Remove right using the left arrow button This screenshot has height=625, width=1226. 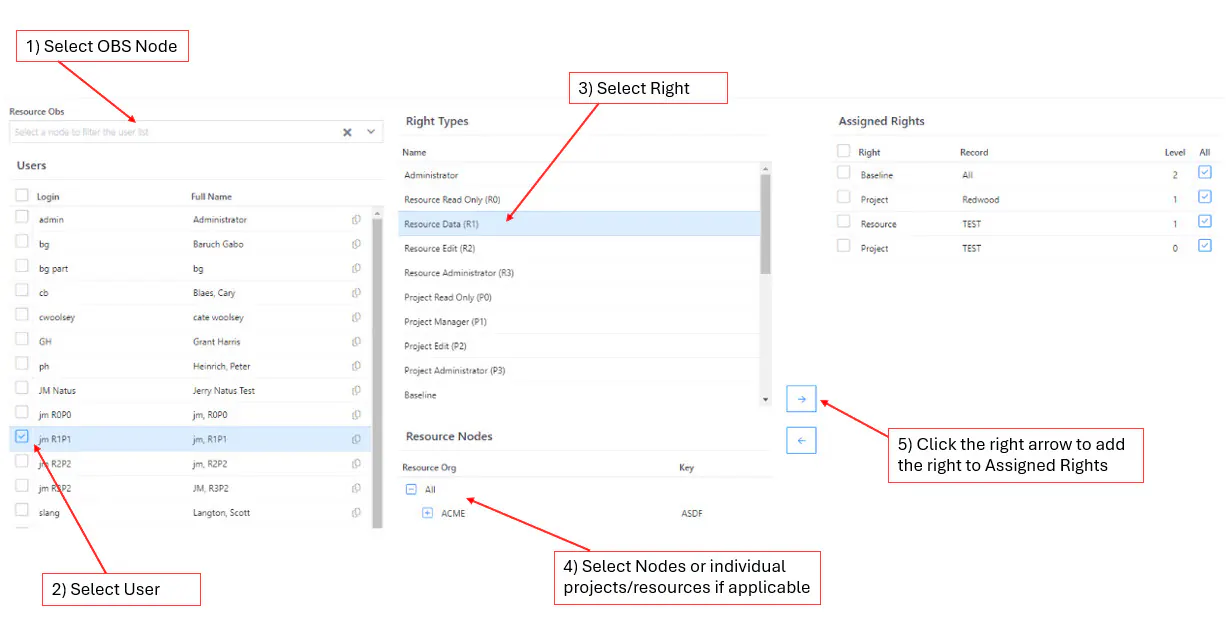point(801,440)
